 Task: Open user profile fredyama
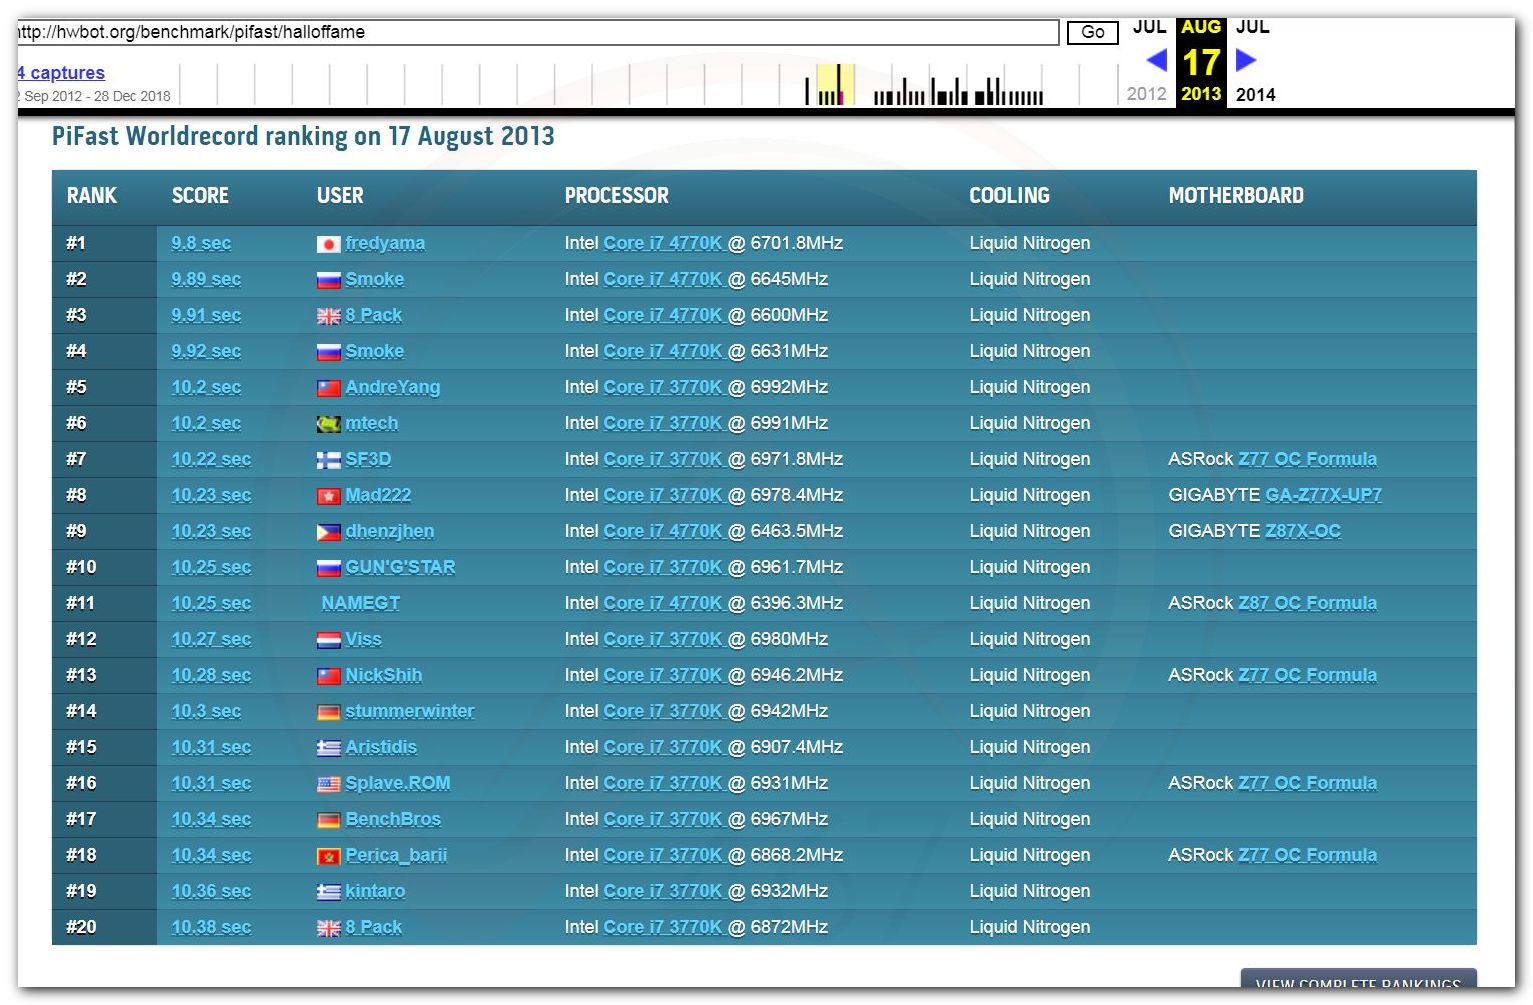(385, 243)
